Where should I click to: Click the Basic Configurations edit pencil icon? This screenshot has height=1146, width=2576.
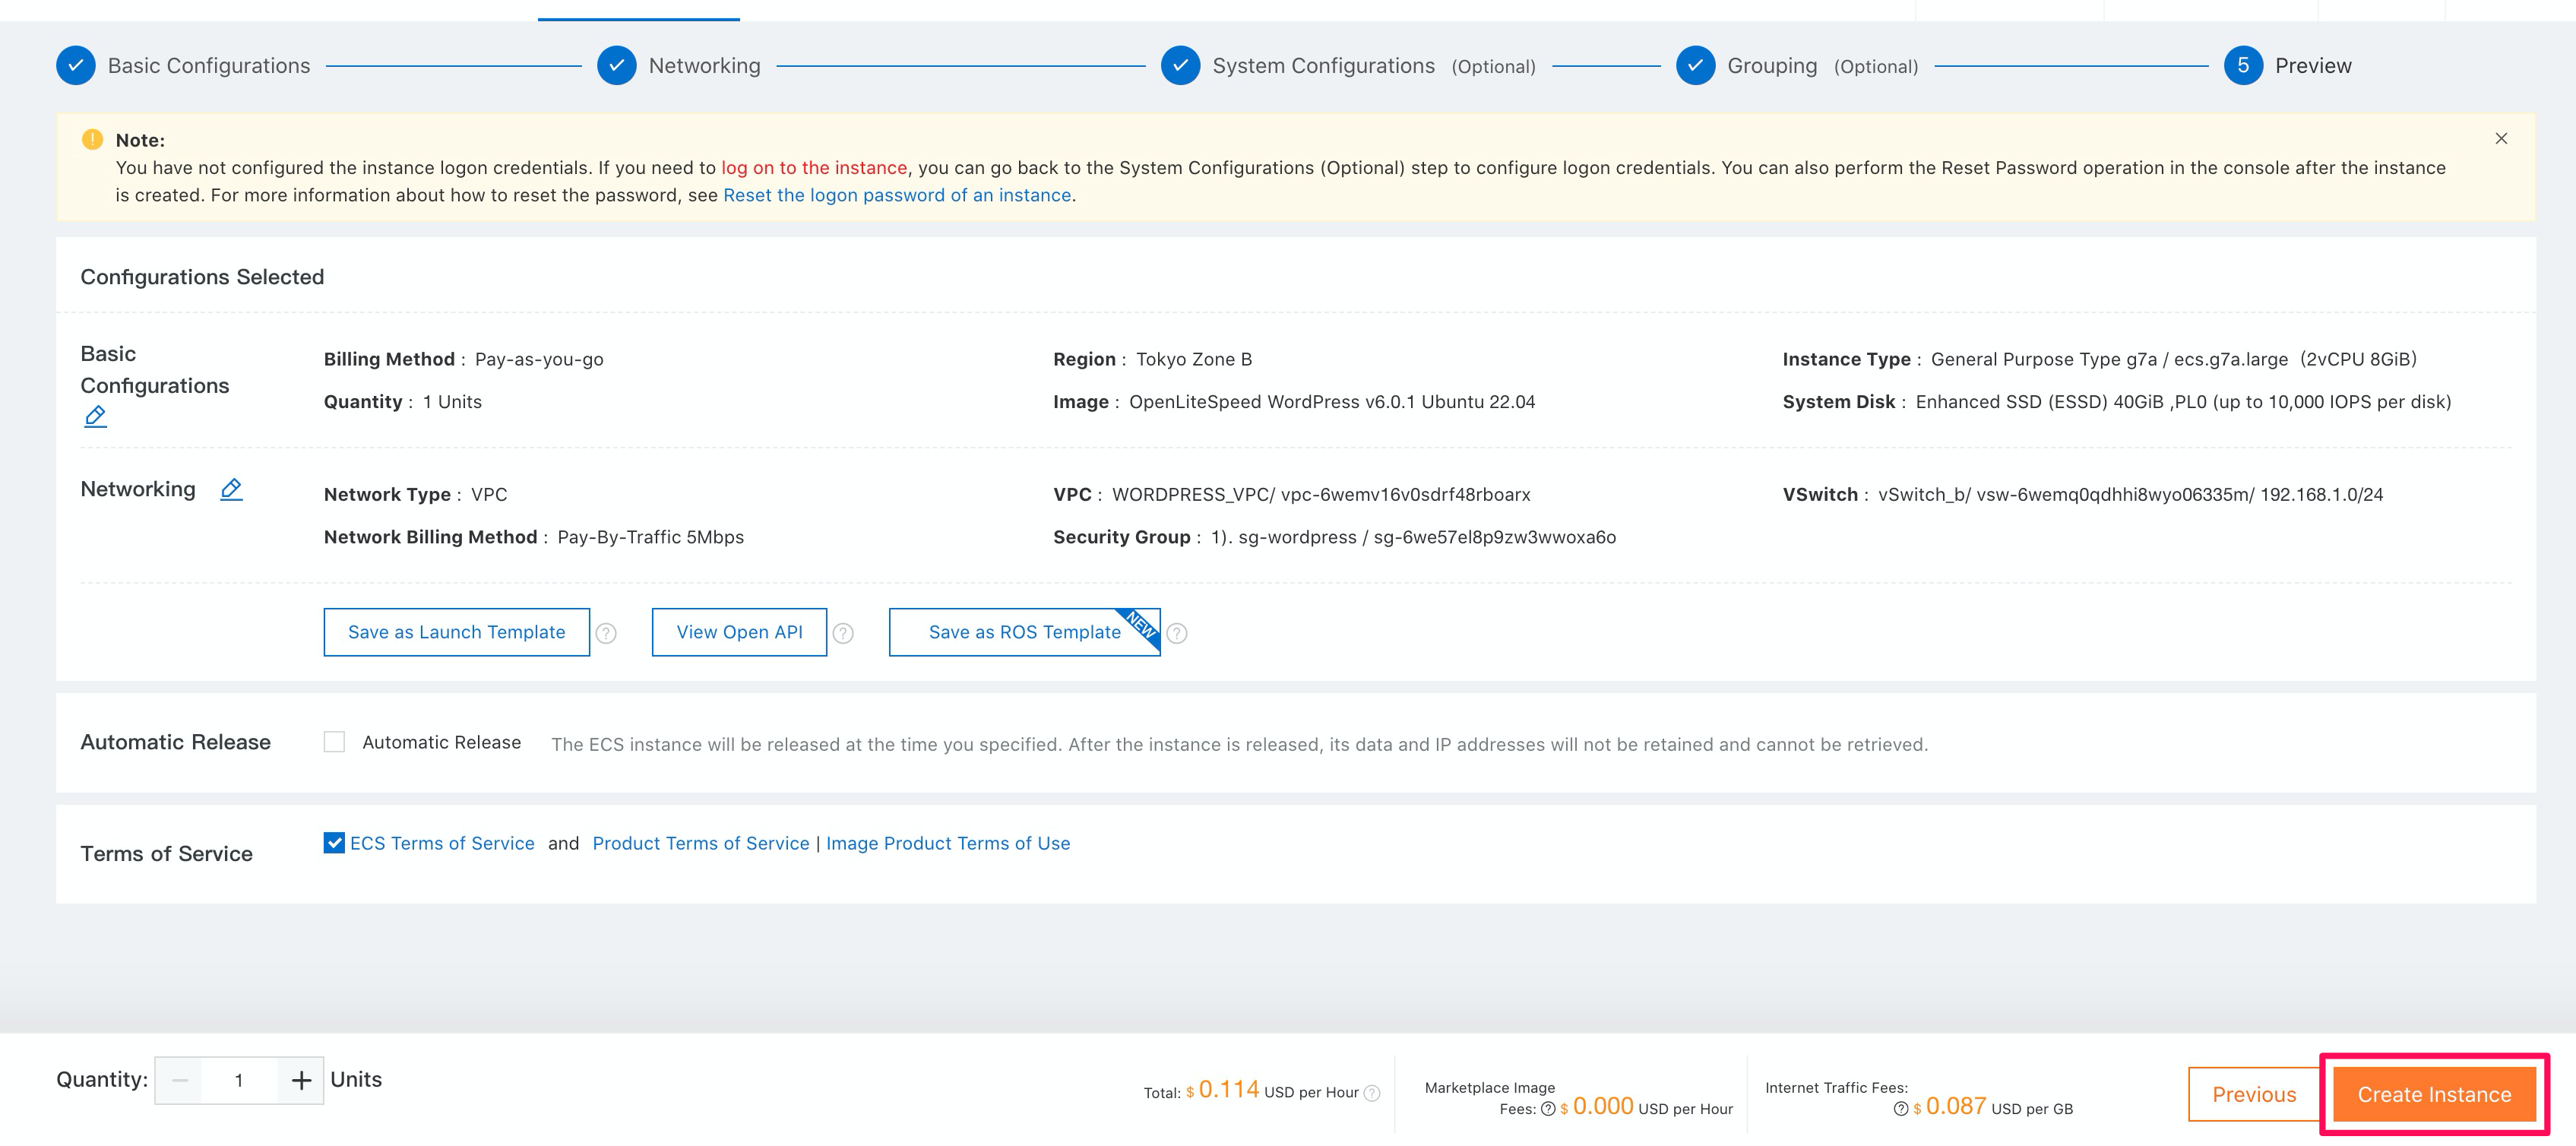(95, 416)
